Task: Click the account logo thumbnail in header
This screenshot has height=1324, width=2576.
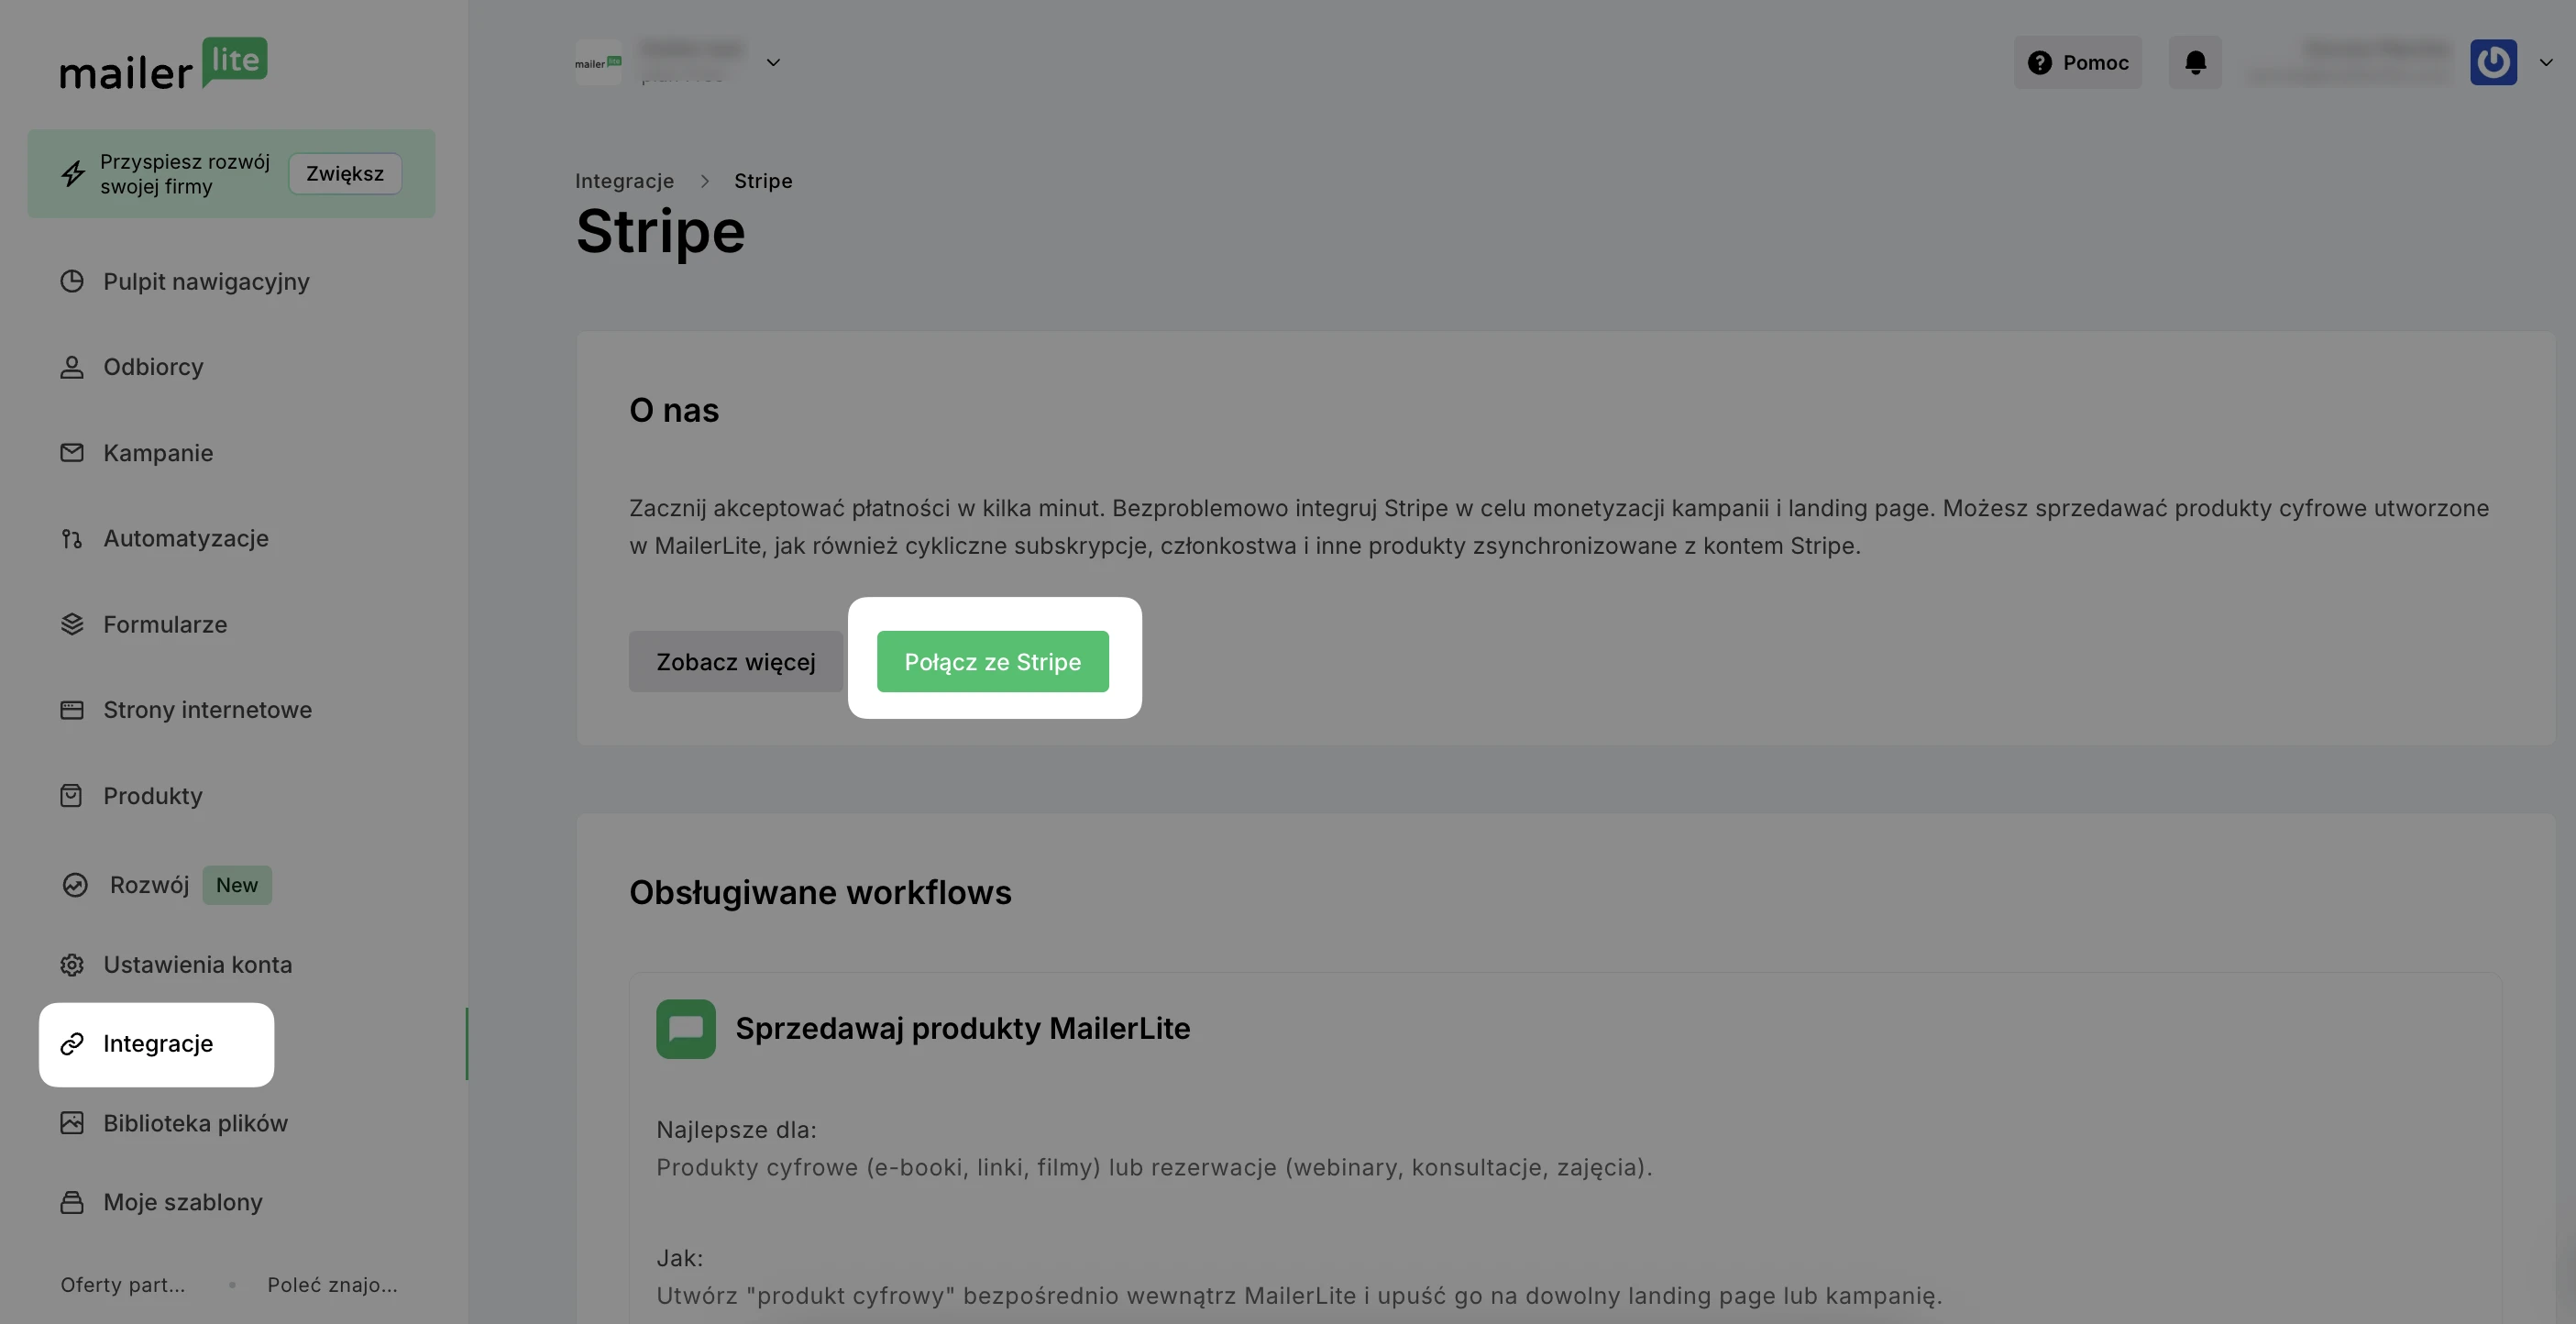Action: pyautogui.click(x=598, y=62)
